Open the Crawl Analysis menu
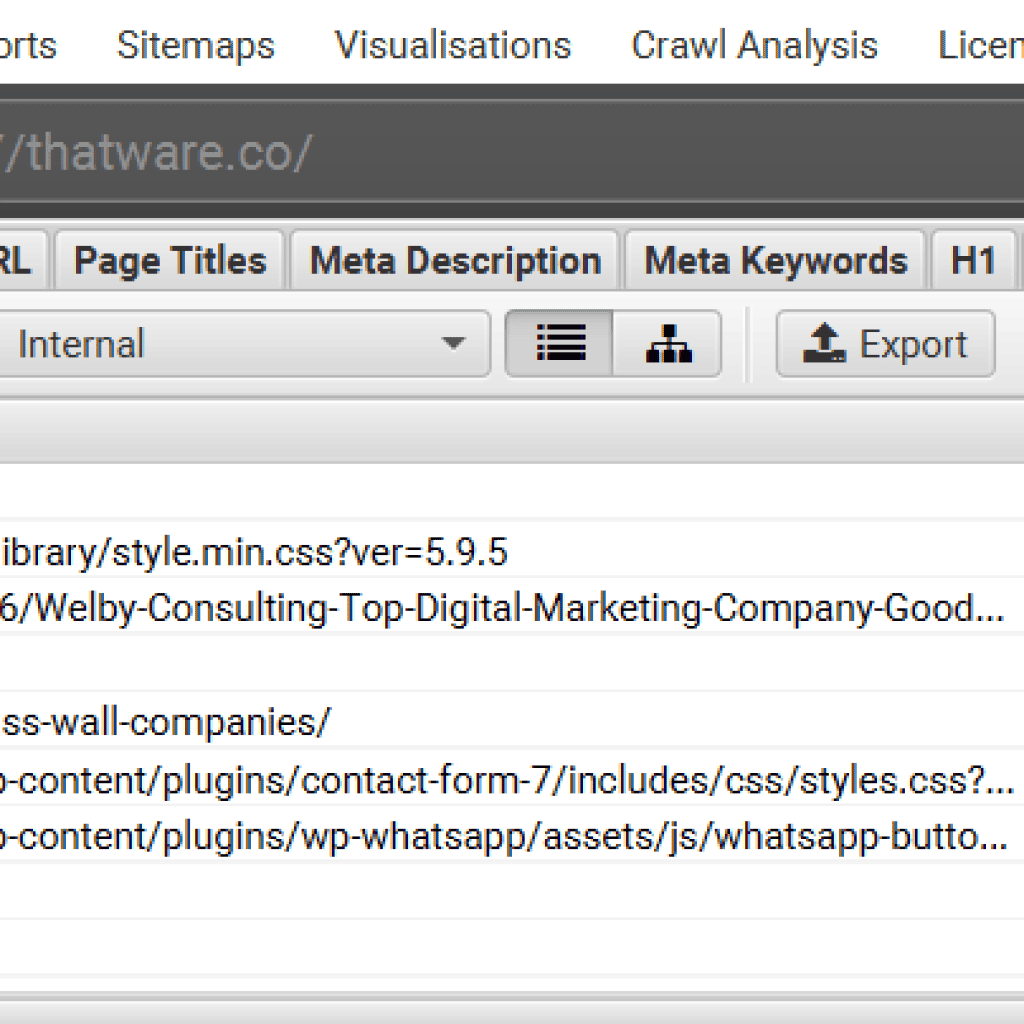The image size is (1024, 1024). pyautogui.click(x=755, y=46)
